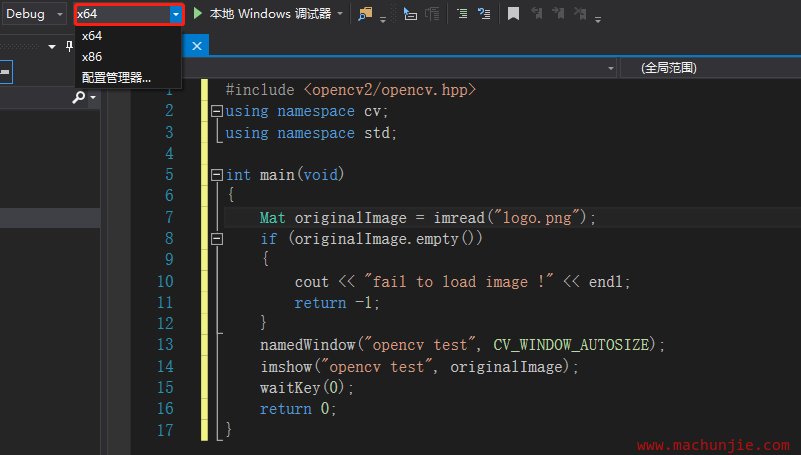Go to next bookmark icon
Viewport: 801px width, 455px height.
pyautogui.click(x=558, y=14)
